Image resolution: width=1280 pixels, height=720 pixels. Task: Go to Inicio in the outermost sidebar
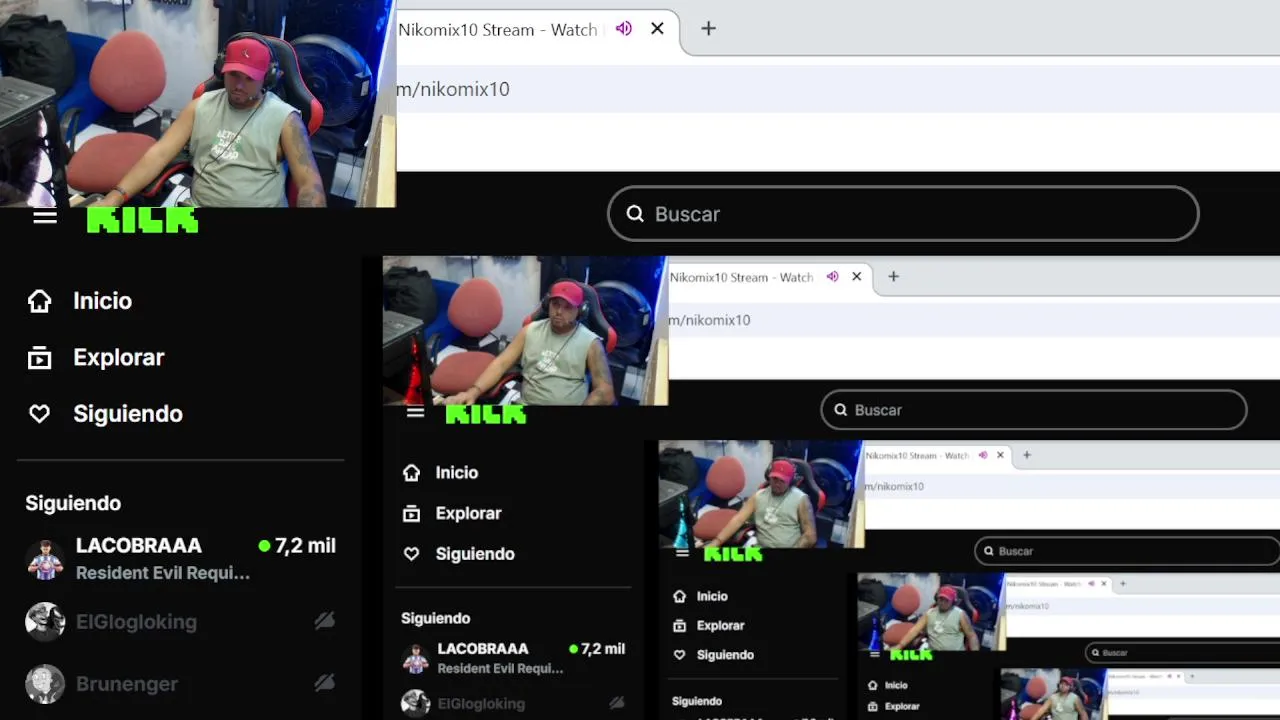[102, 301]
